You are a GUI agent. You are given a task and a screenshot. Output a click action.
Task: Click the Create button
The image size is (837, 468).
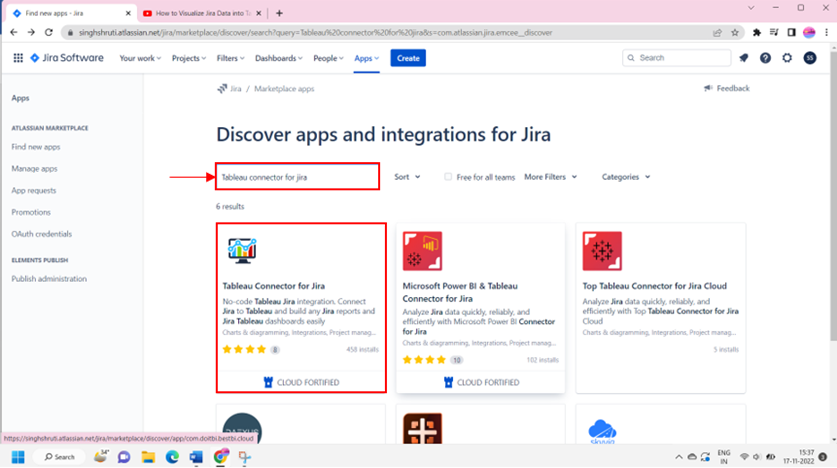click(x=408, y=58)
